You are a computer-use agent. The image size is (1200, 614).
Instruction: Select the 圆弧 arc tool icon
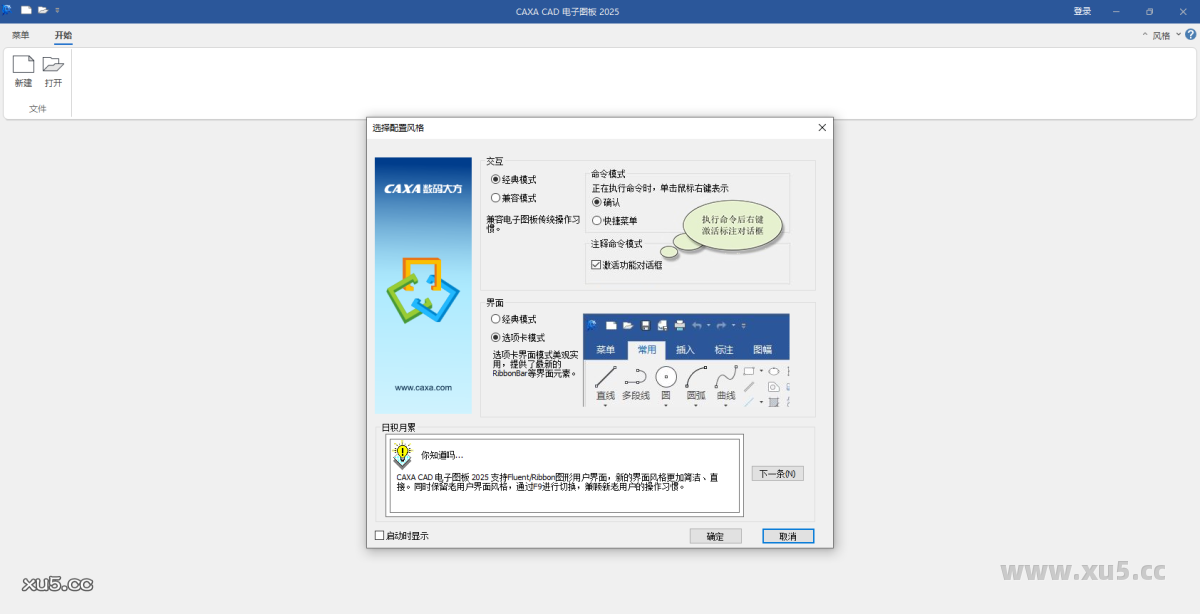point(695,378)
